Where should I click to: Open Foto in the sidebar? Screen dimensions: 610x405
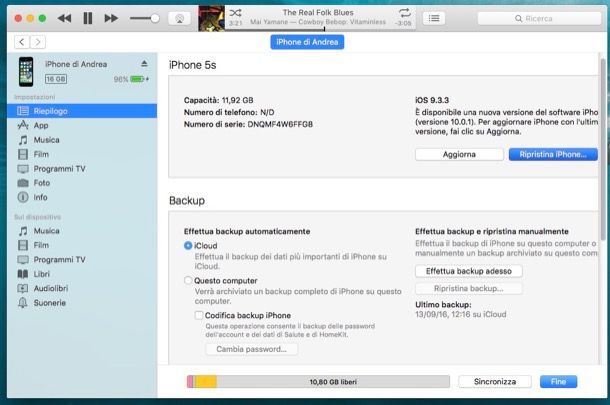[x=82, y=183]
